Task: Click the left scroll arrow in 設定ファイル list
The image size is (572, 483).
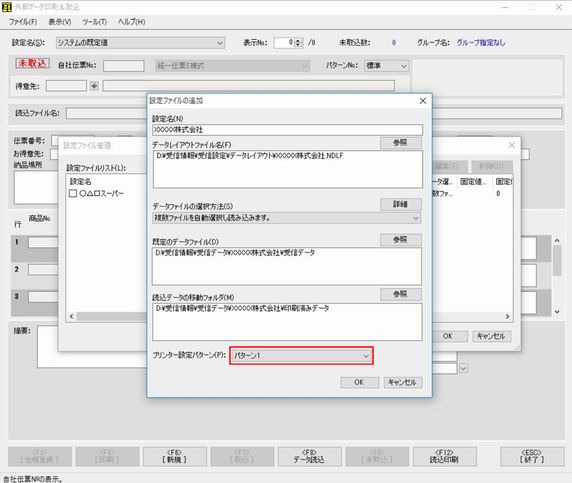Action: (x=72, y=316)
